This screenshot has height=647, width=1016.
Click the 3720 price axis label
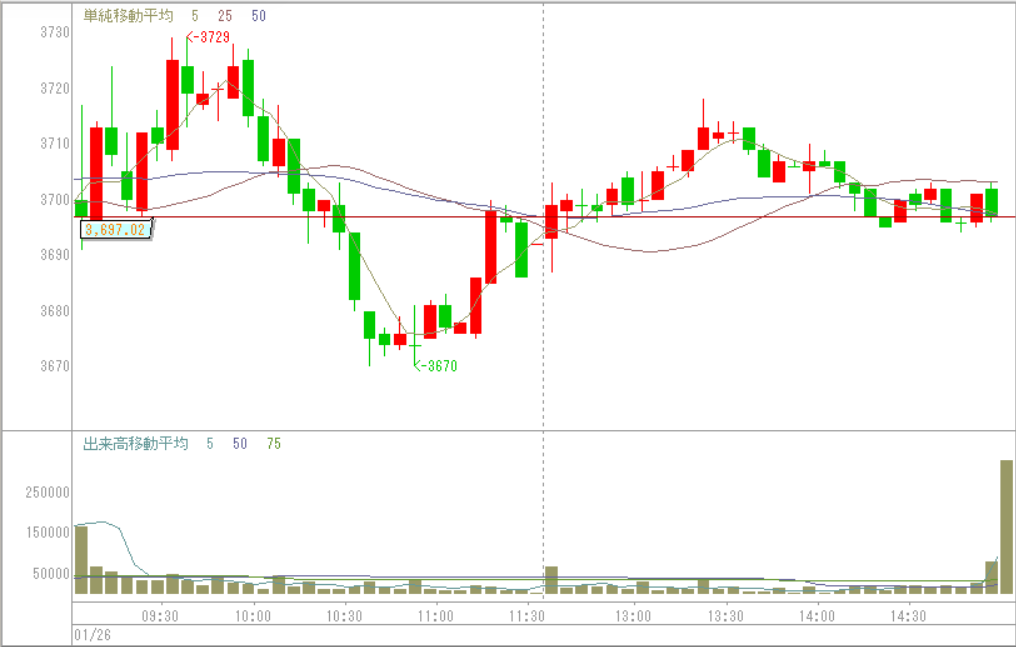(55, 88)
